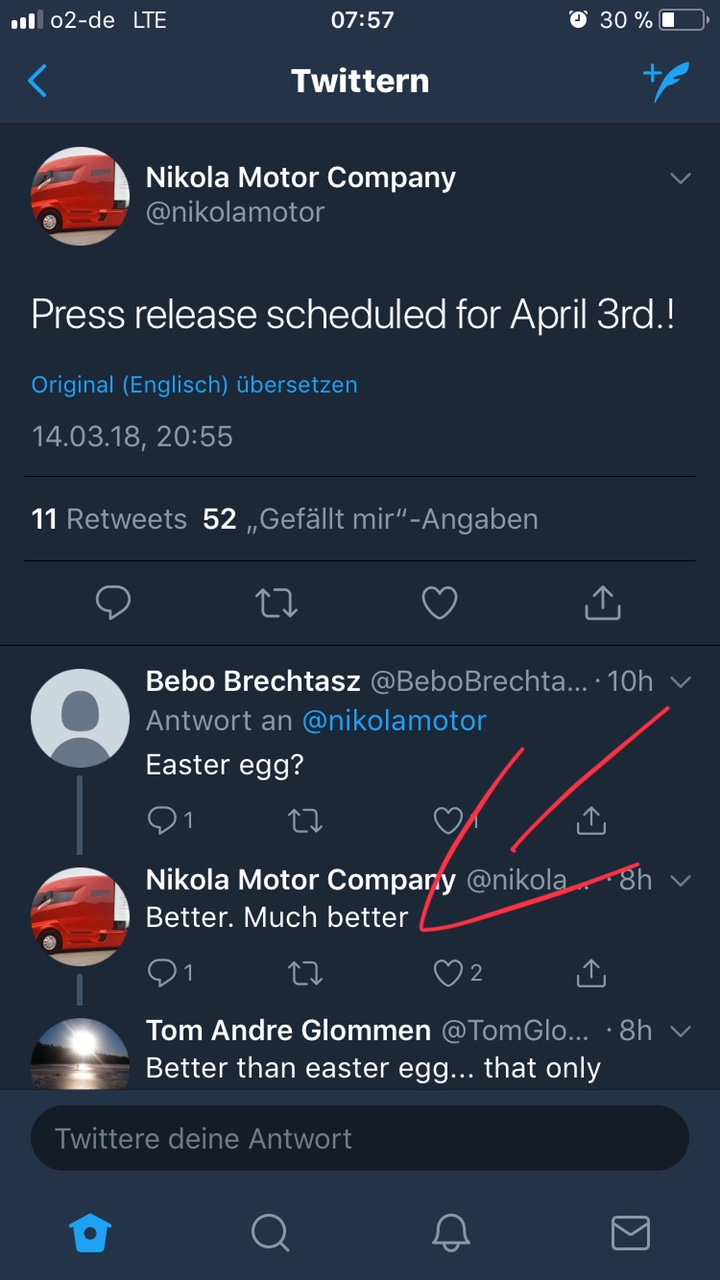Expand options for Tom Andre Glommen's reply
720x1280 pixels.
pos(681,1030)
